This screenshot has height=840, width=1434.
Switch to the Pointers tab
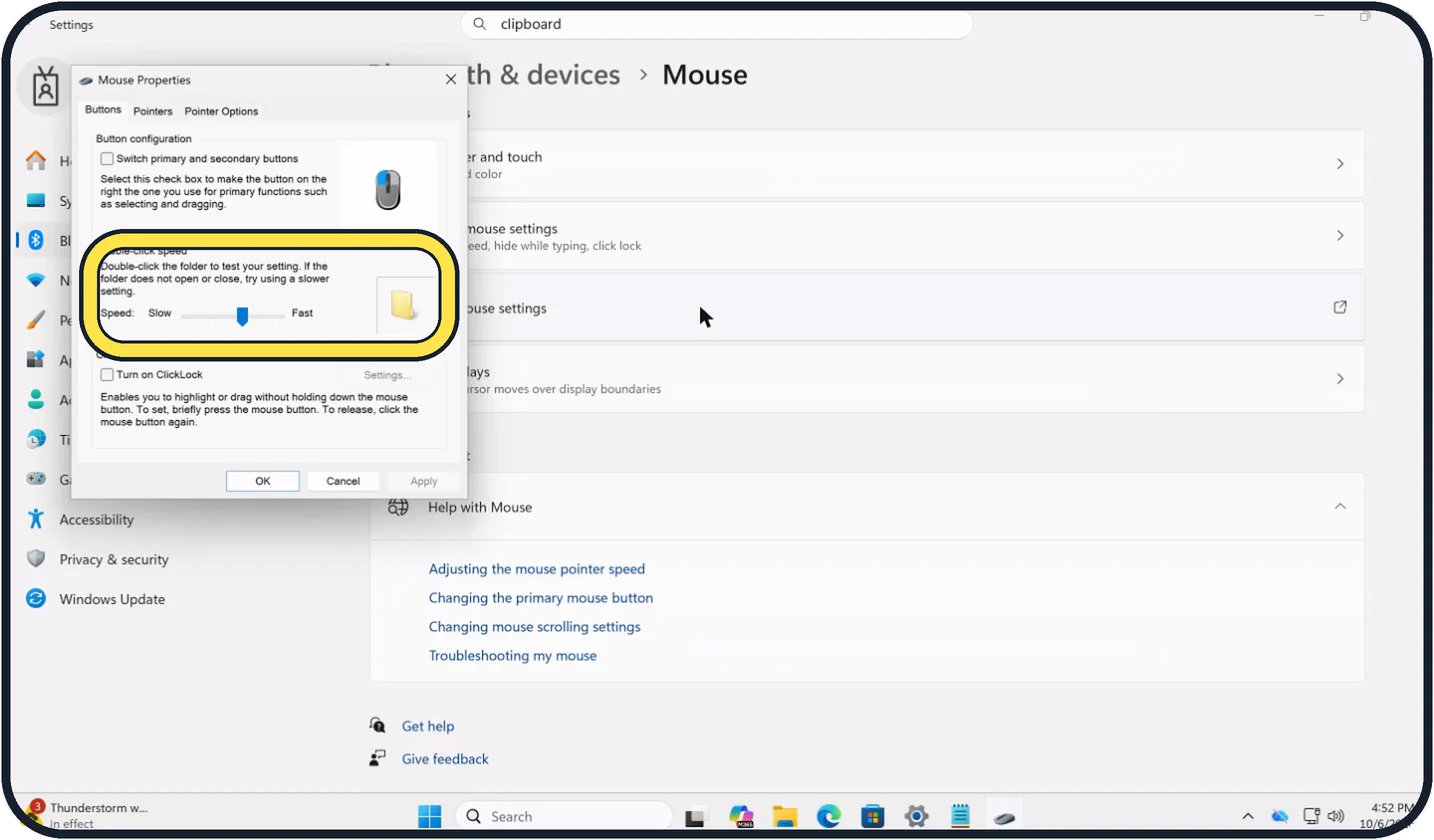point(153,111)
